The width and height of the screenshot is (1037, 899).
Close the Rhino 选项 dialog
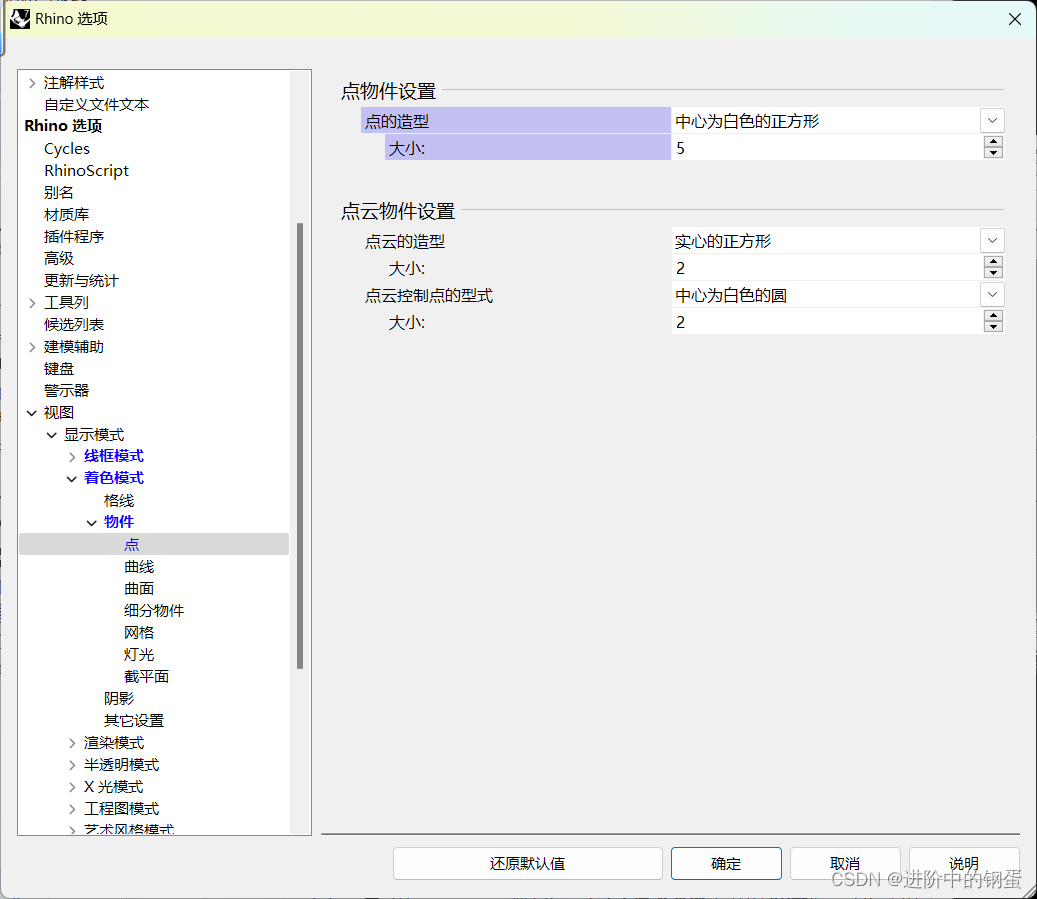coord(1015,19)
